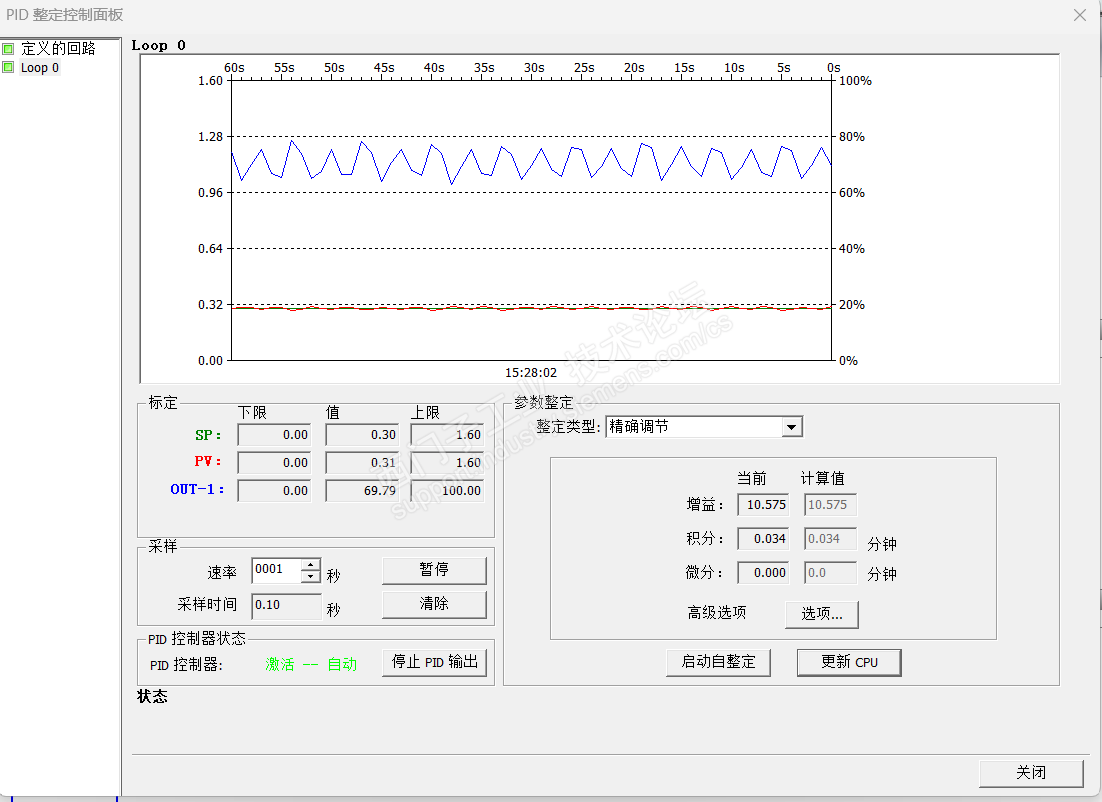Click the calculated 积分 value field
1102x802 pixels.
click(x=830, y=538)
